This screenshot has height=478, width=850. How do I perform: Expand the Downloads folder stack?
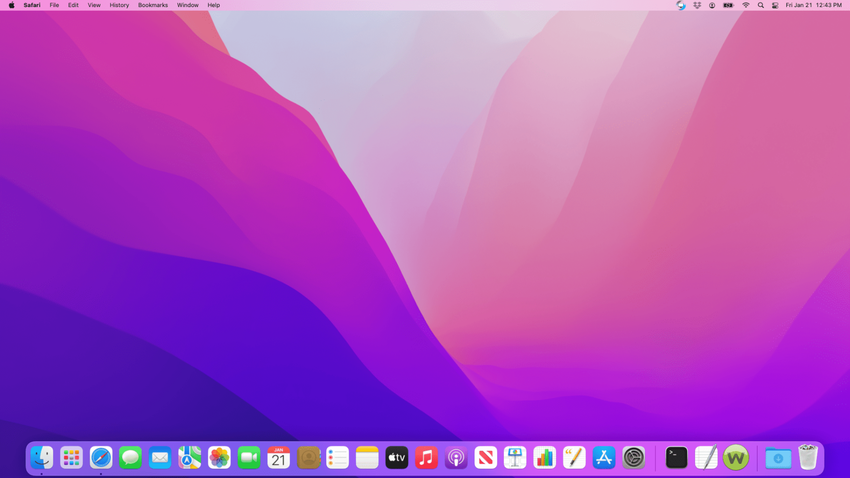click(x=778, y=457)
